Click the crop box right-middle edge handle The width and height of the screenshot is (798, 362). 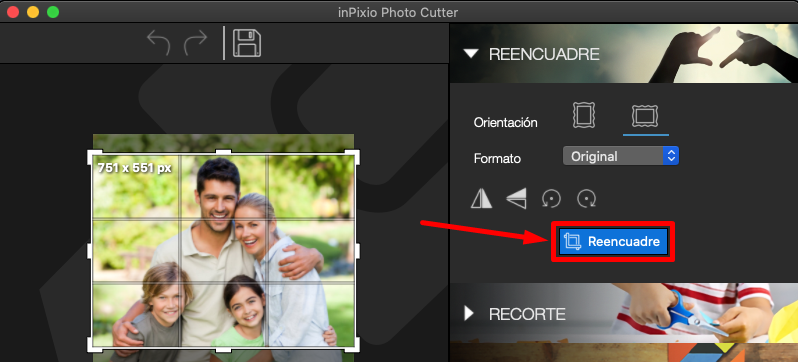[357, 250]
